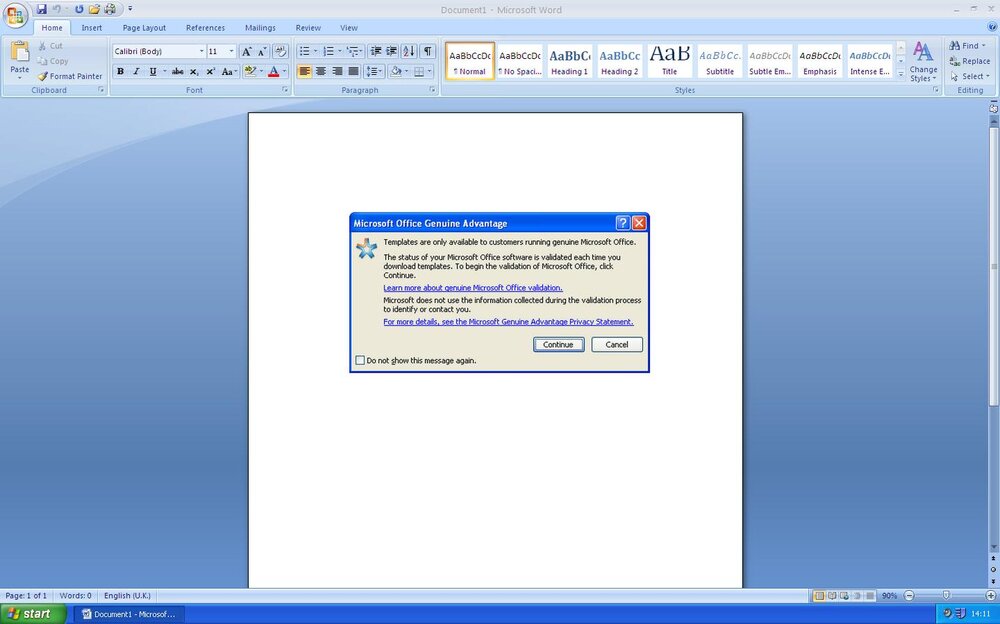
Task: Click the Text Highlight Color button
Action: pyautogui.click(x=249, y=71)
